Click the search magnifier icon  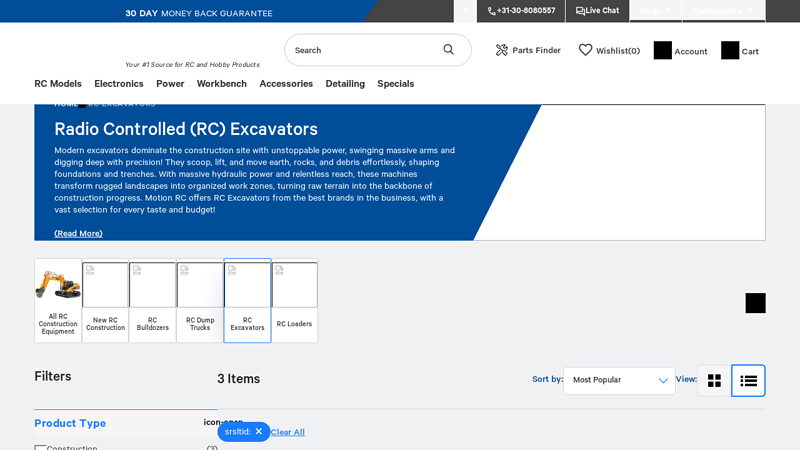tap(448, 50)
